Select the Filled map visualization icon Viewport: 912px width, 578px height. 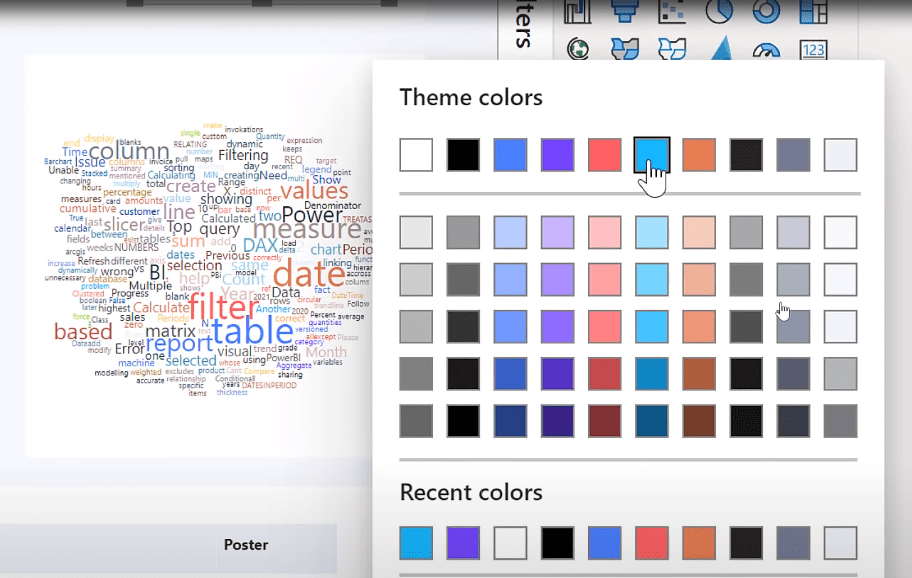point(625,49)
